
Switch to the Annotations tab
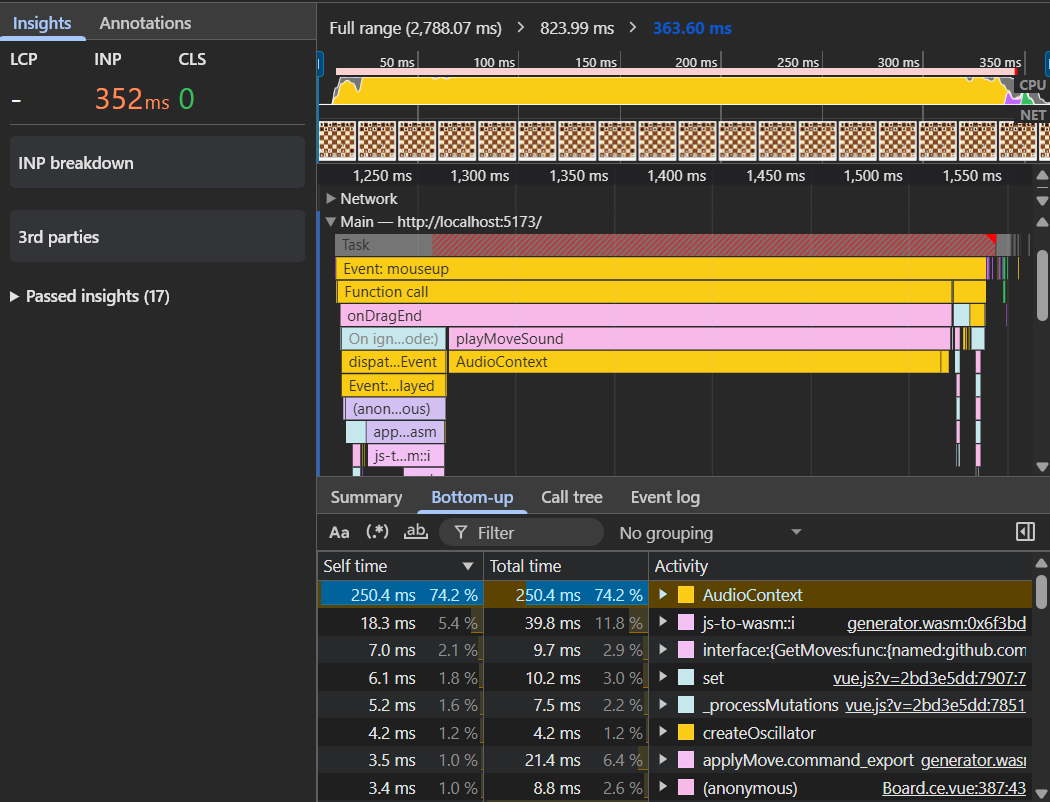click(x=145, y=23)
